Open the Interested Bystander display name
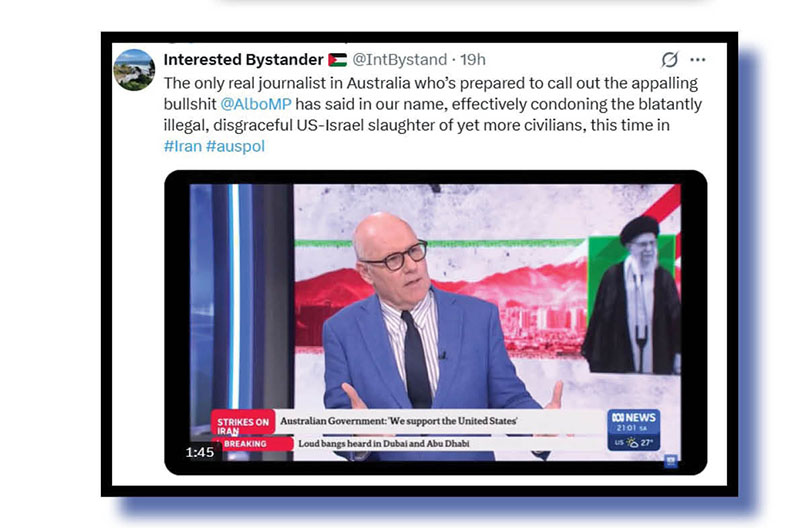 pyautogui.click(x=243, y=60)
